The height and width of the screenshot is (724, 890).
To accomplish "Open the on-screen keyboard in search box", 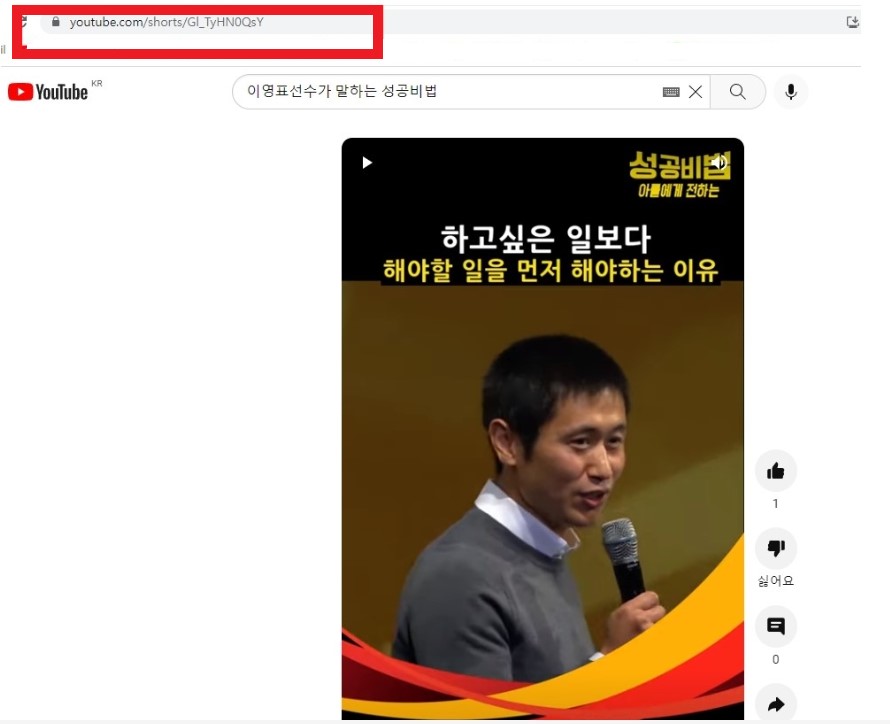I will point(671,92).
